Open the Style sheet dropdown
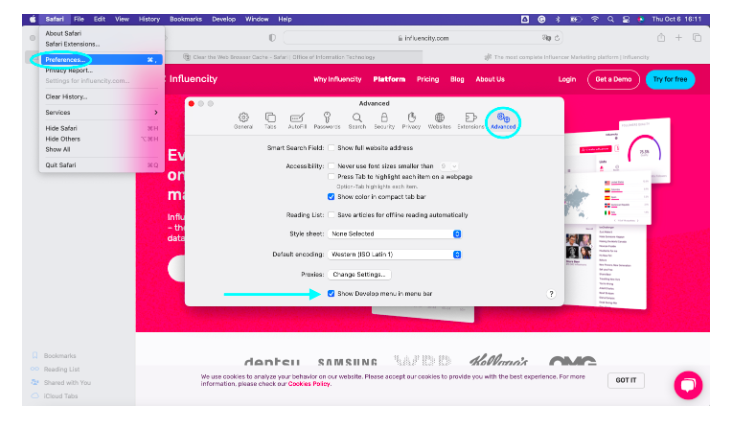 tap(394, 234)
